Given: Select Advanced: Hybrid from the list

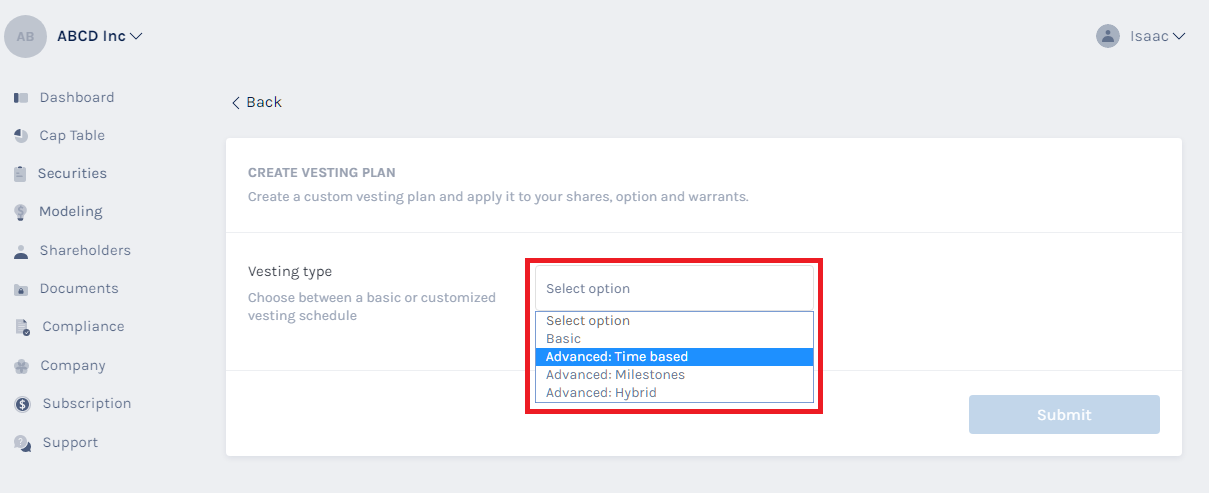Looking at the screenshot, I should coord(601,393).
